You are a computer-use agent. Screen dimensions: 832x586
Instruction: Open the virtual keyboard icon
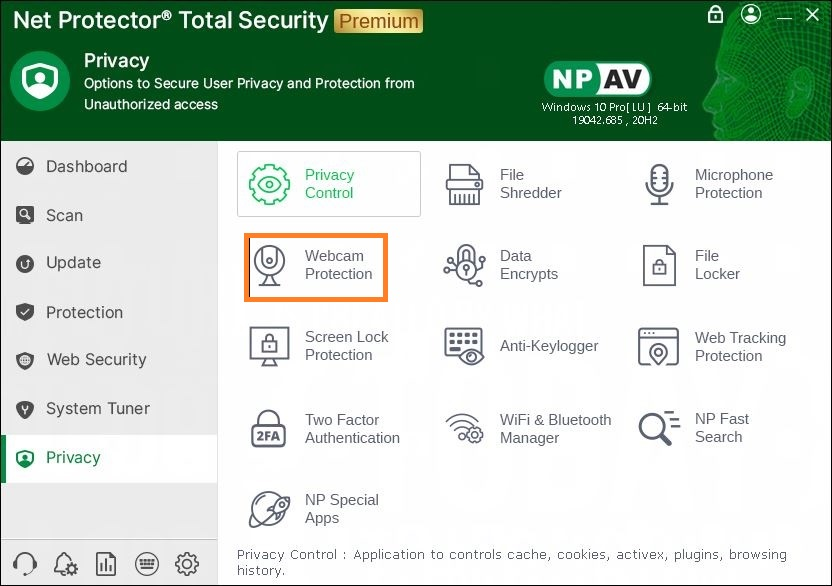(x=146, y=564)
